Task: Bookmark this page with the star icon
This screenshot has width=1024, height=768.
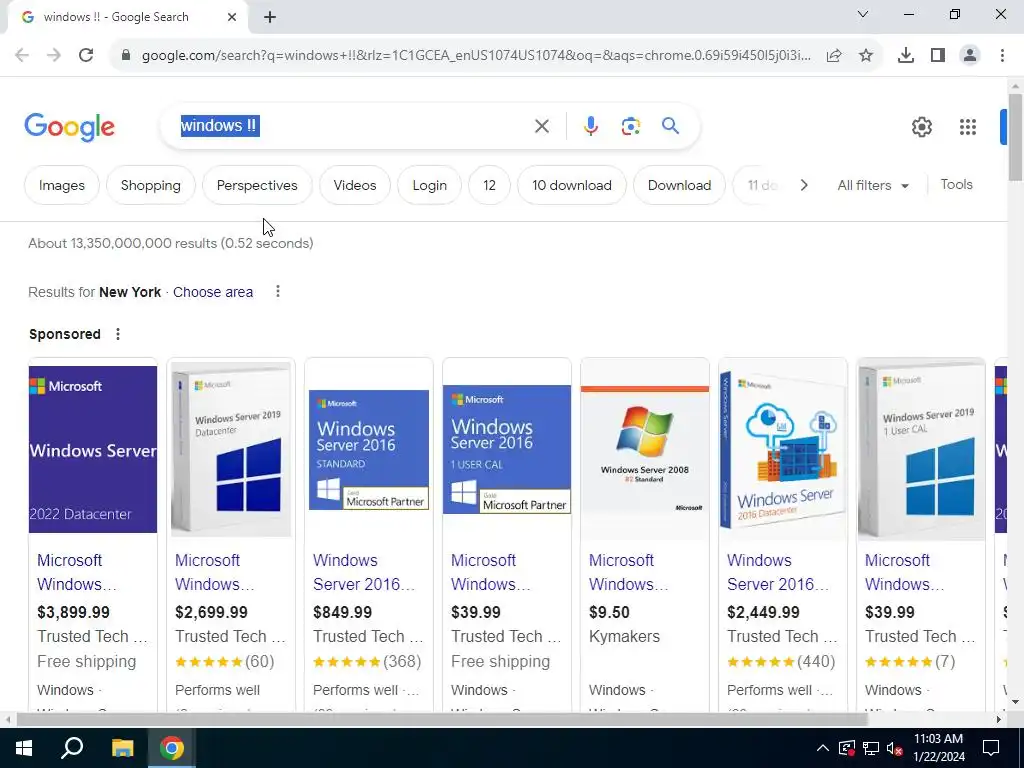Action: coord(866,56)
